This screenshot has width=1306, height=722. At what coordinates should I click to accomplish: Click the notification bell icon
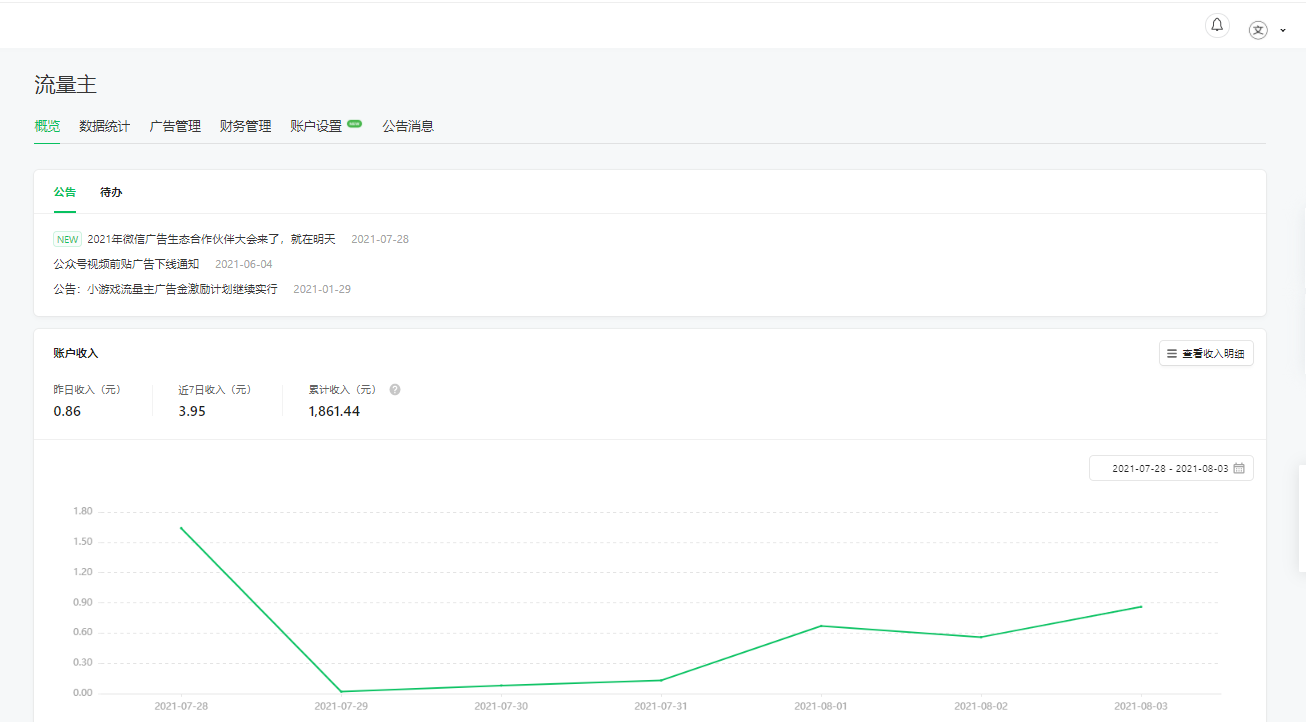[x=1217, y=26]
